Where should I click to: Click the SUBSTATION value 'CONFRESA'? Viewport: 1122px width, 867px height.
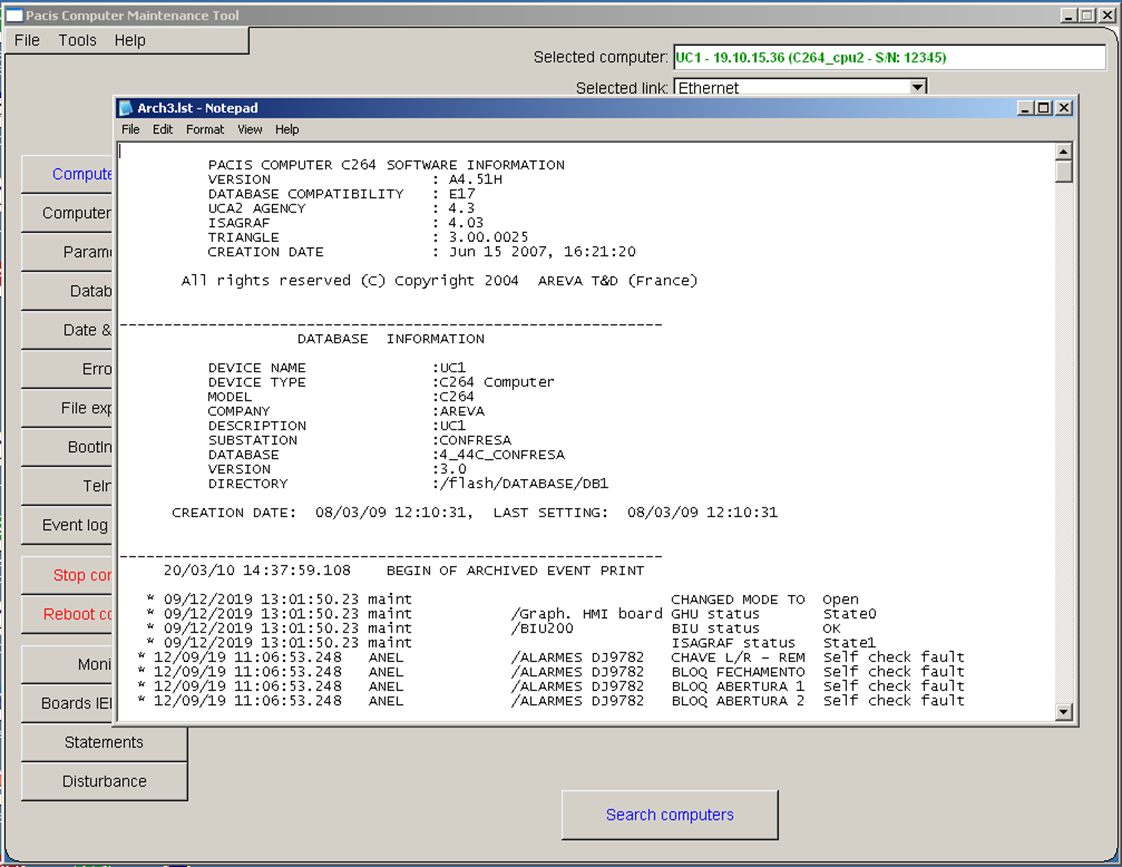(x=475, y=440)
